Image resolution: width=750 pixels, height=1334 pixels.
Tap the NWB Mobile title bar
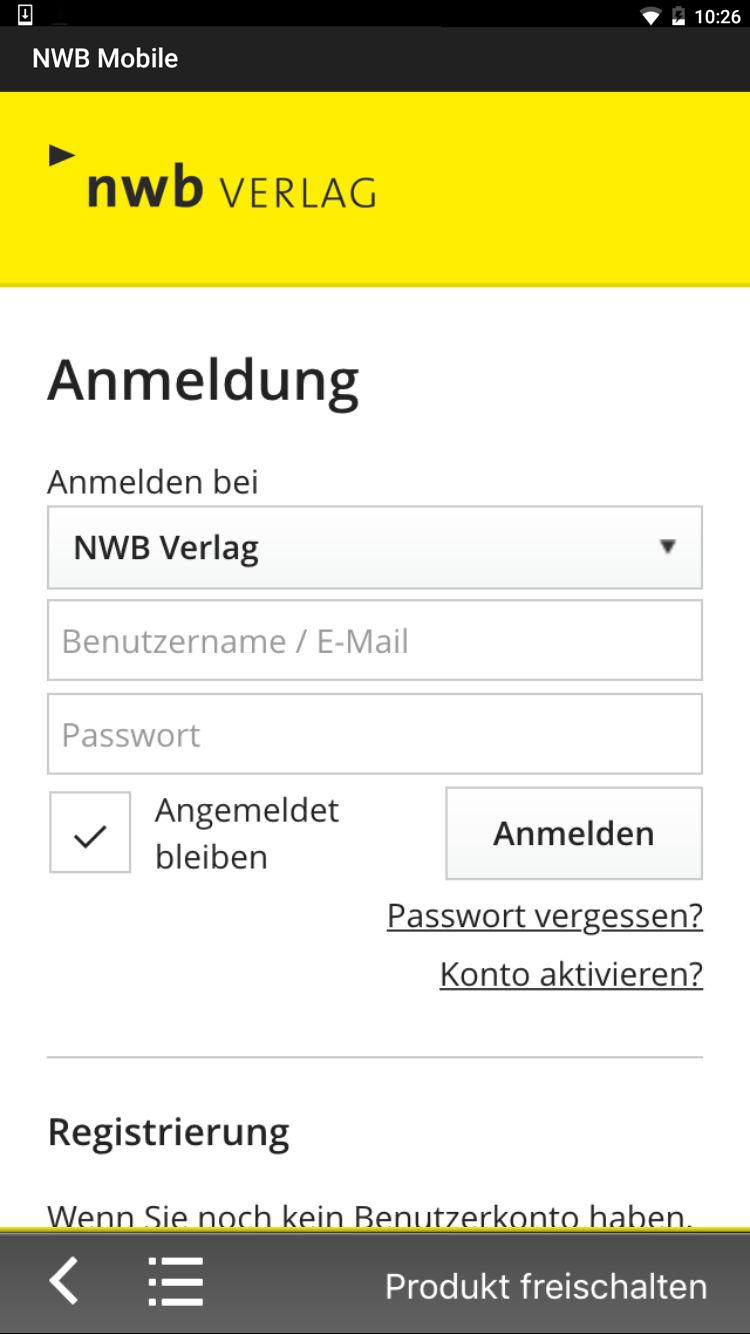(106, 57)
